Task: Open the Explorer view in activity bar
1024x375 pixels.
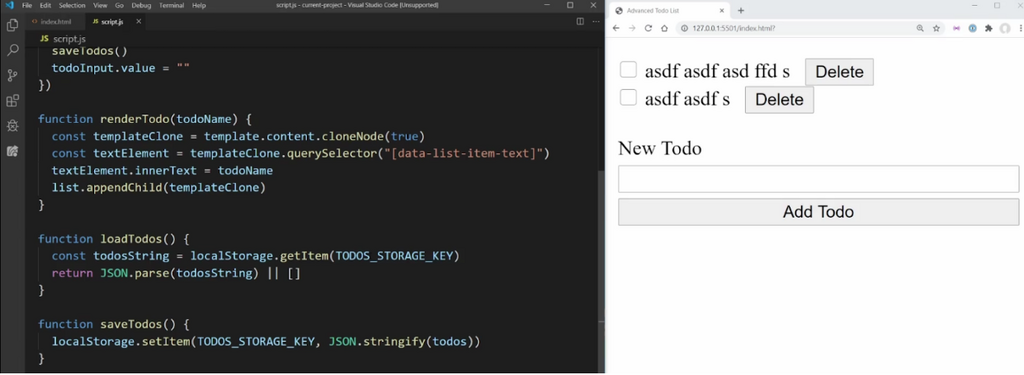Action: pyautogui.click(x=12, y=25)
